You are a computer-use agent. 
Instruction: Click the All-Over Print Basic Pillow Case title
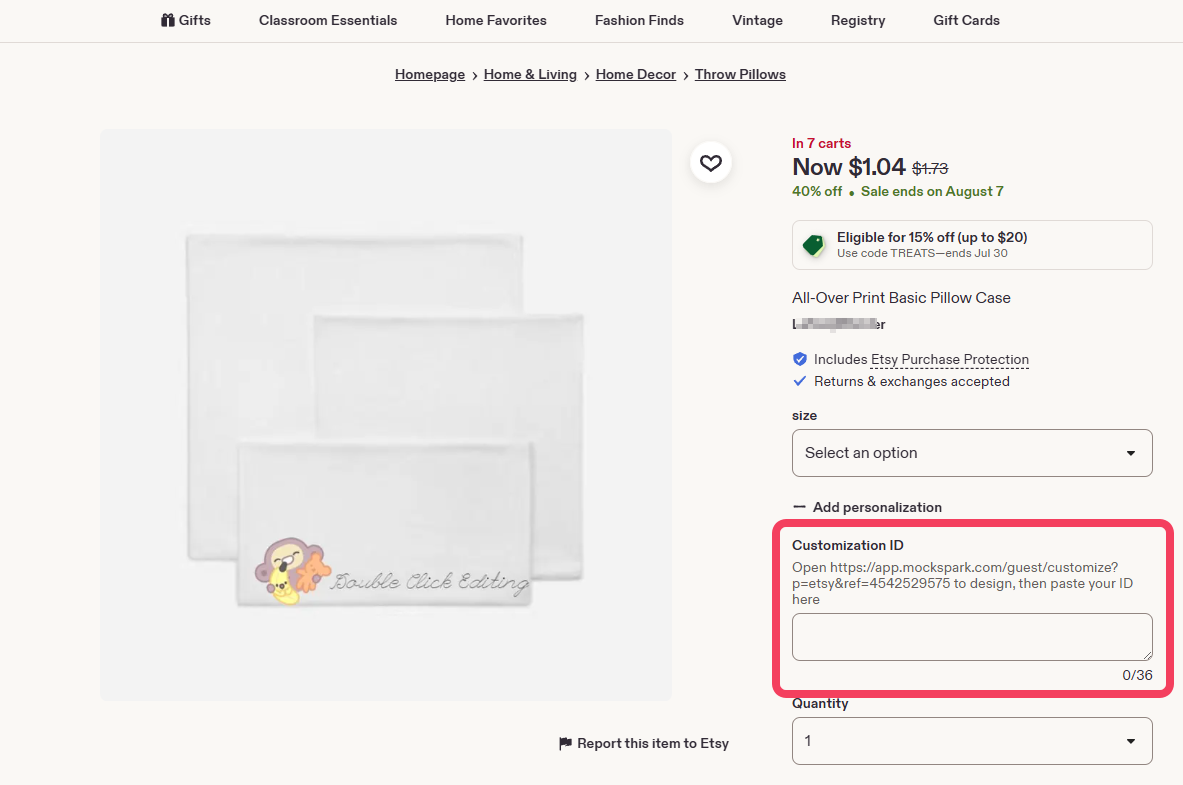tap(901, 297)
